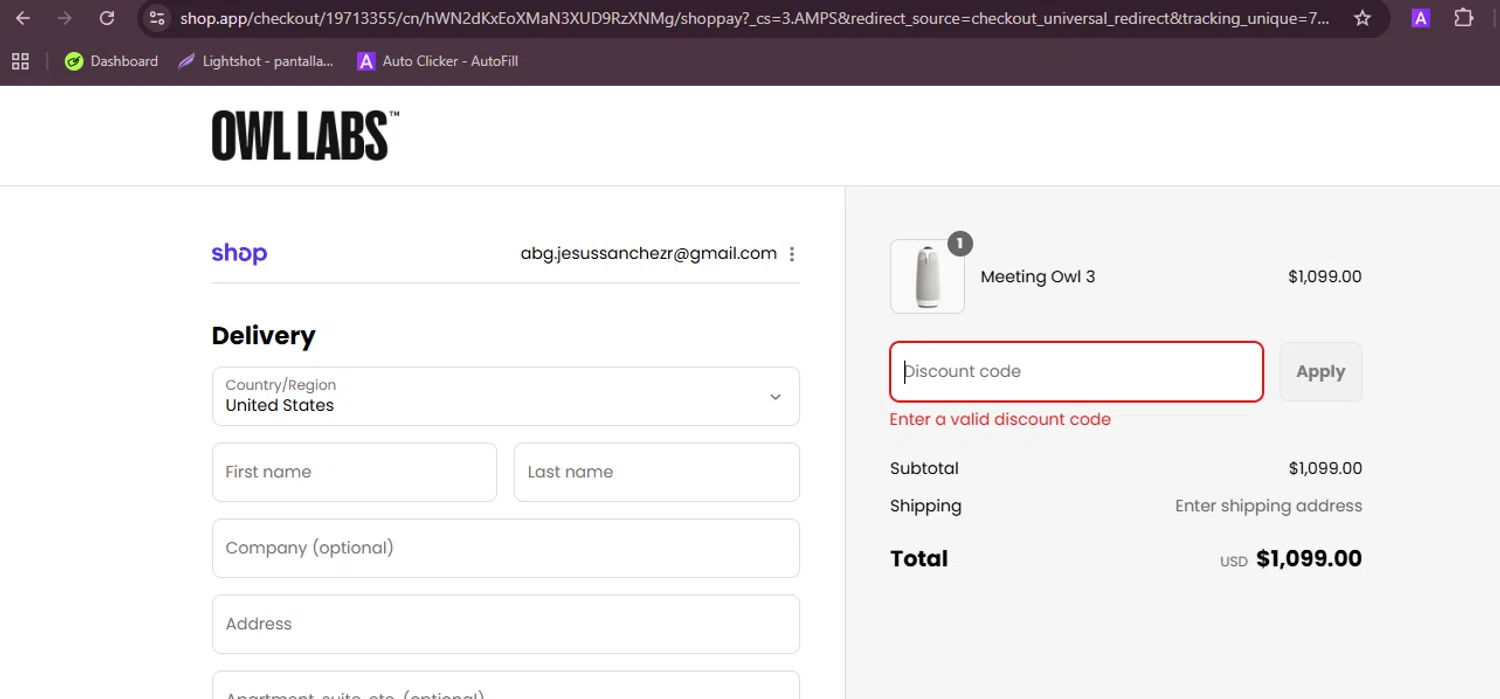Click the browser back arrow
1500x699 pixels.
(23, 18)
